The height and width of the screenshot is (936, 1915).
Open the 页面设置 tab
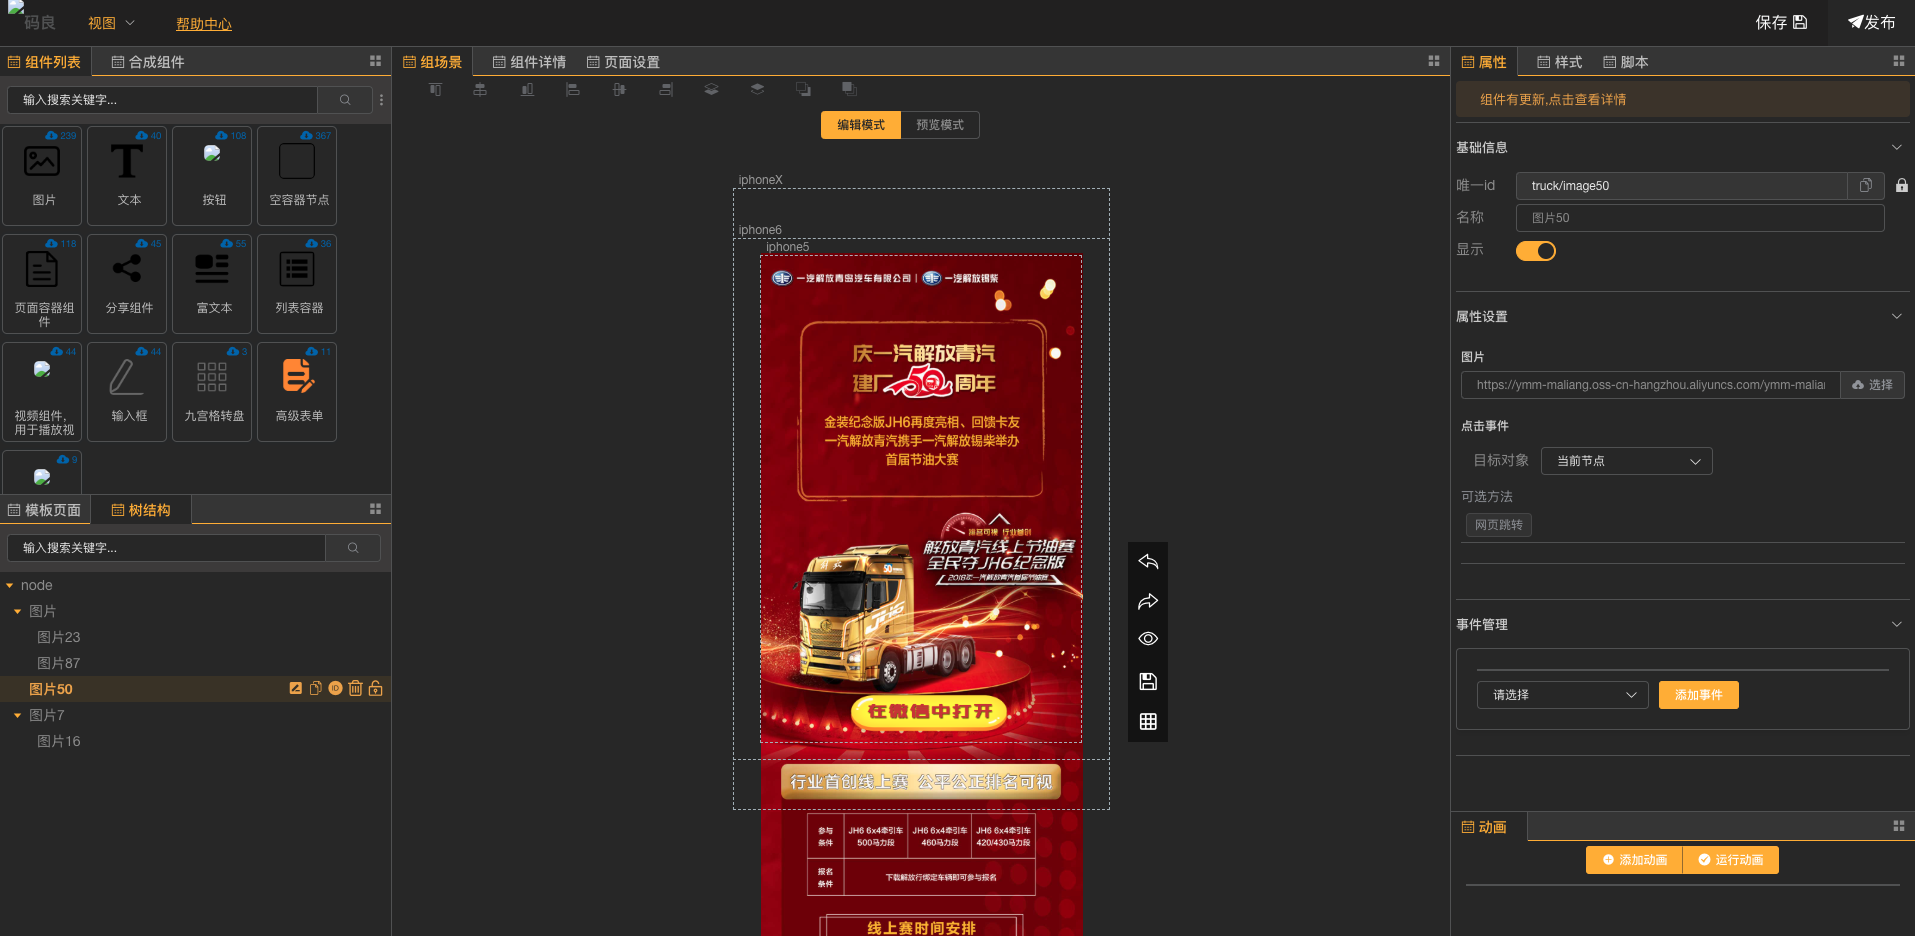(x=623, y=62)
